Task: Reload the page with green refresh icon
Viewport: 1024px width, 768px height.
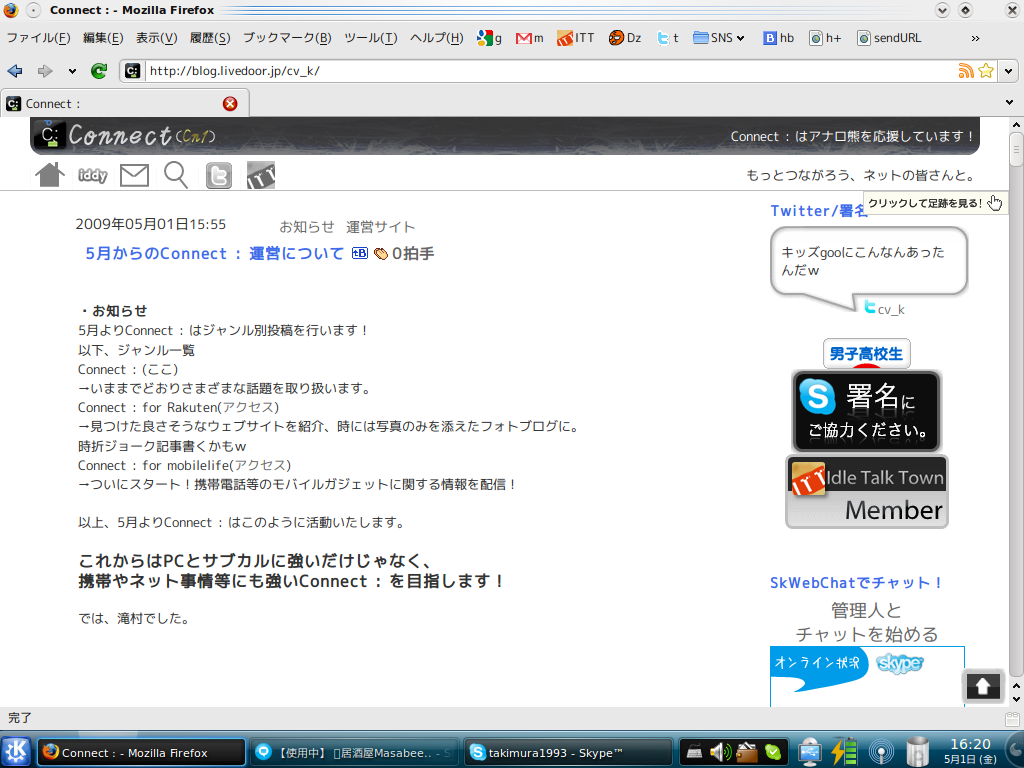Action: pos(99,71)
